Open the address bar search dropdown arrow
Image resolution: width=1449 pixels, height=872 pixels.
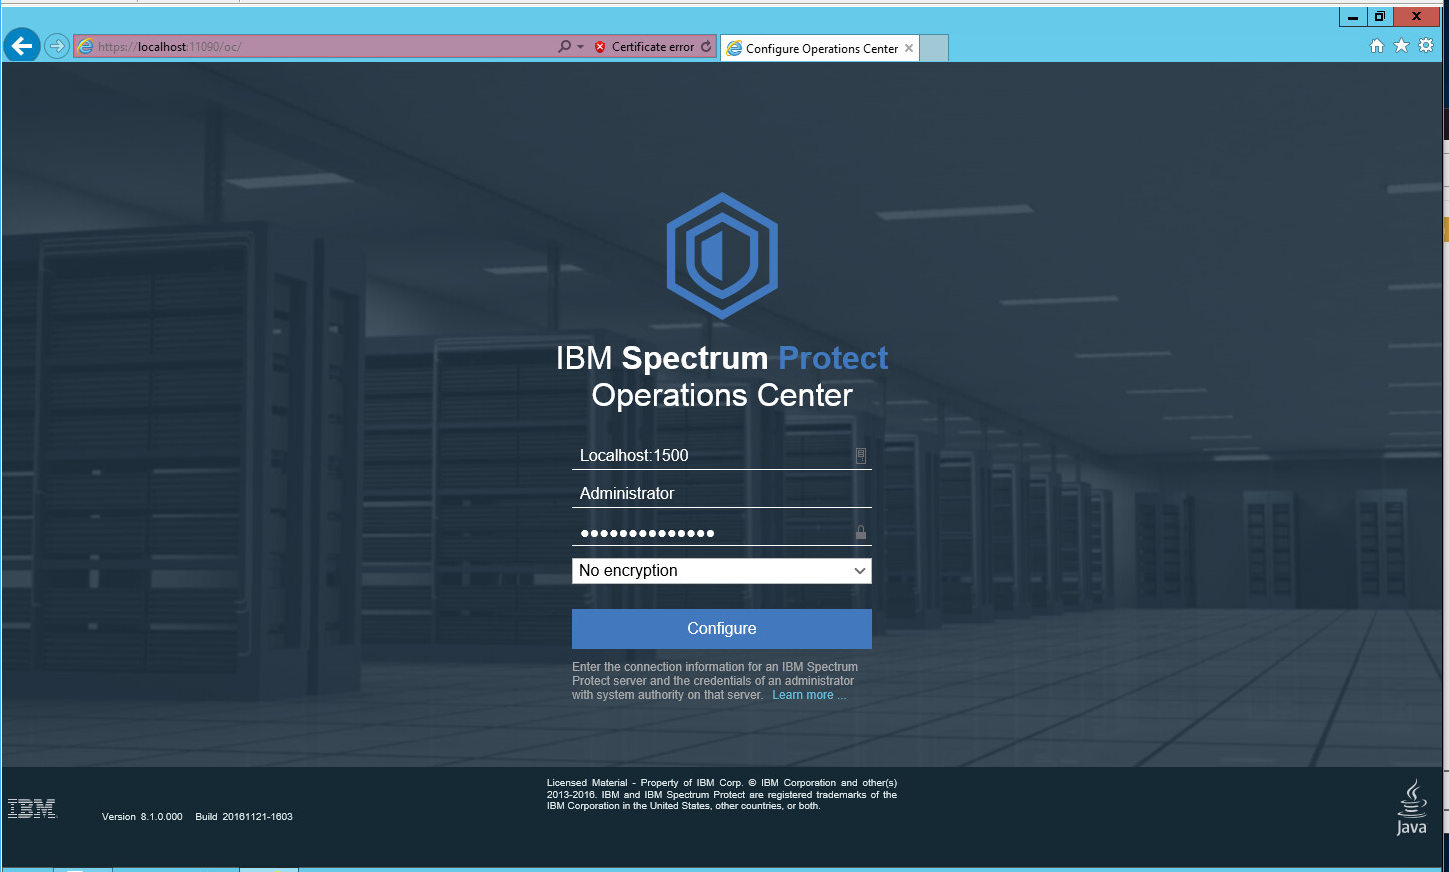coord(580,47)
